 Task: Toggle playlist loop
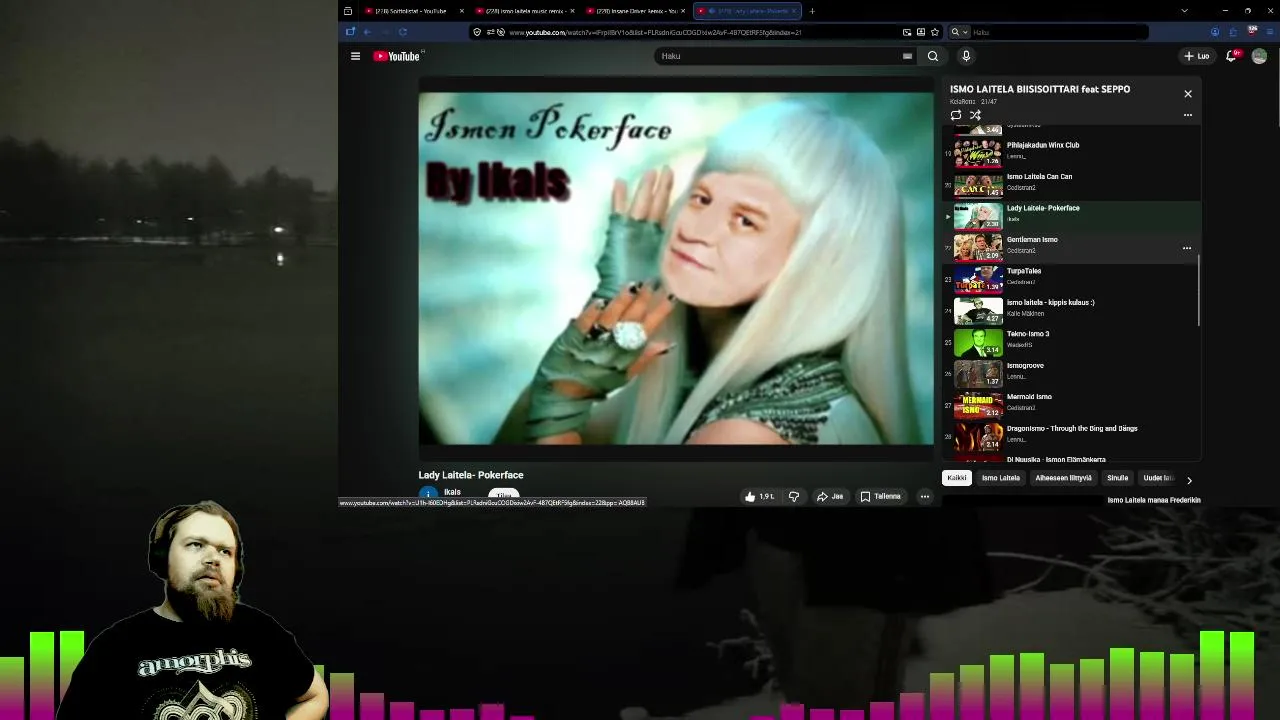coord(956,115)
